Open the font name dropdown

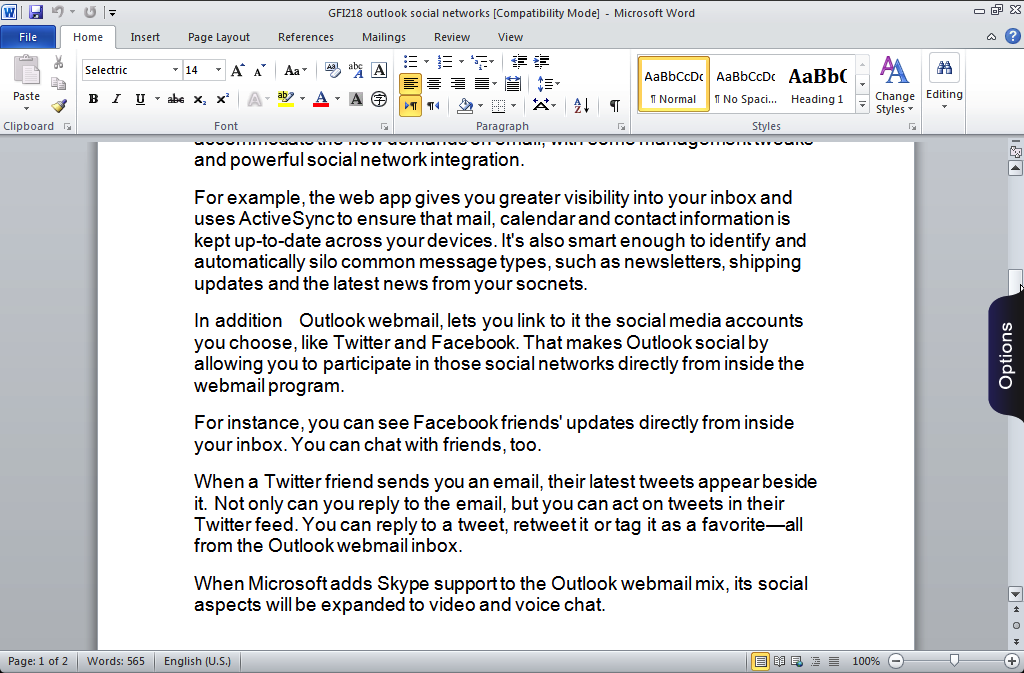(x=175, y=70)
